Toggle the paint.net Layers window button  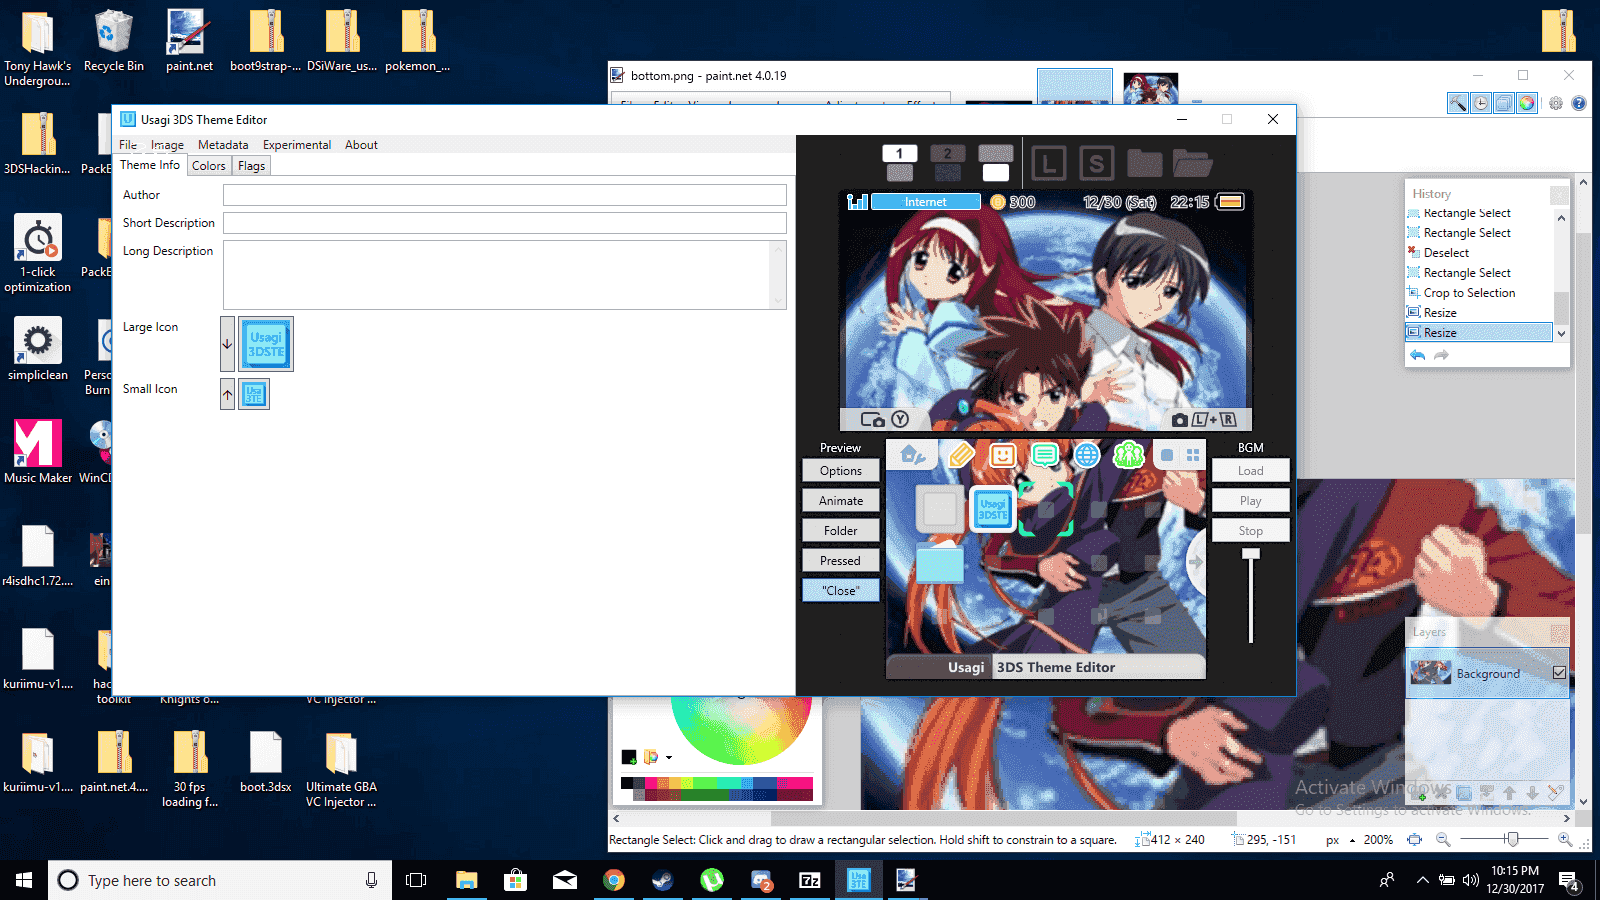pyautogui.click(x=1504, y=103)
